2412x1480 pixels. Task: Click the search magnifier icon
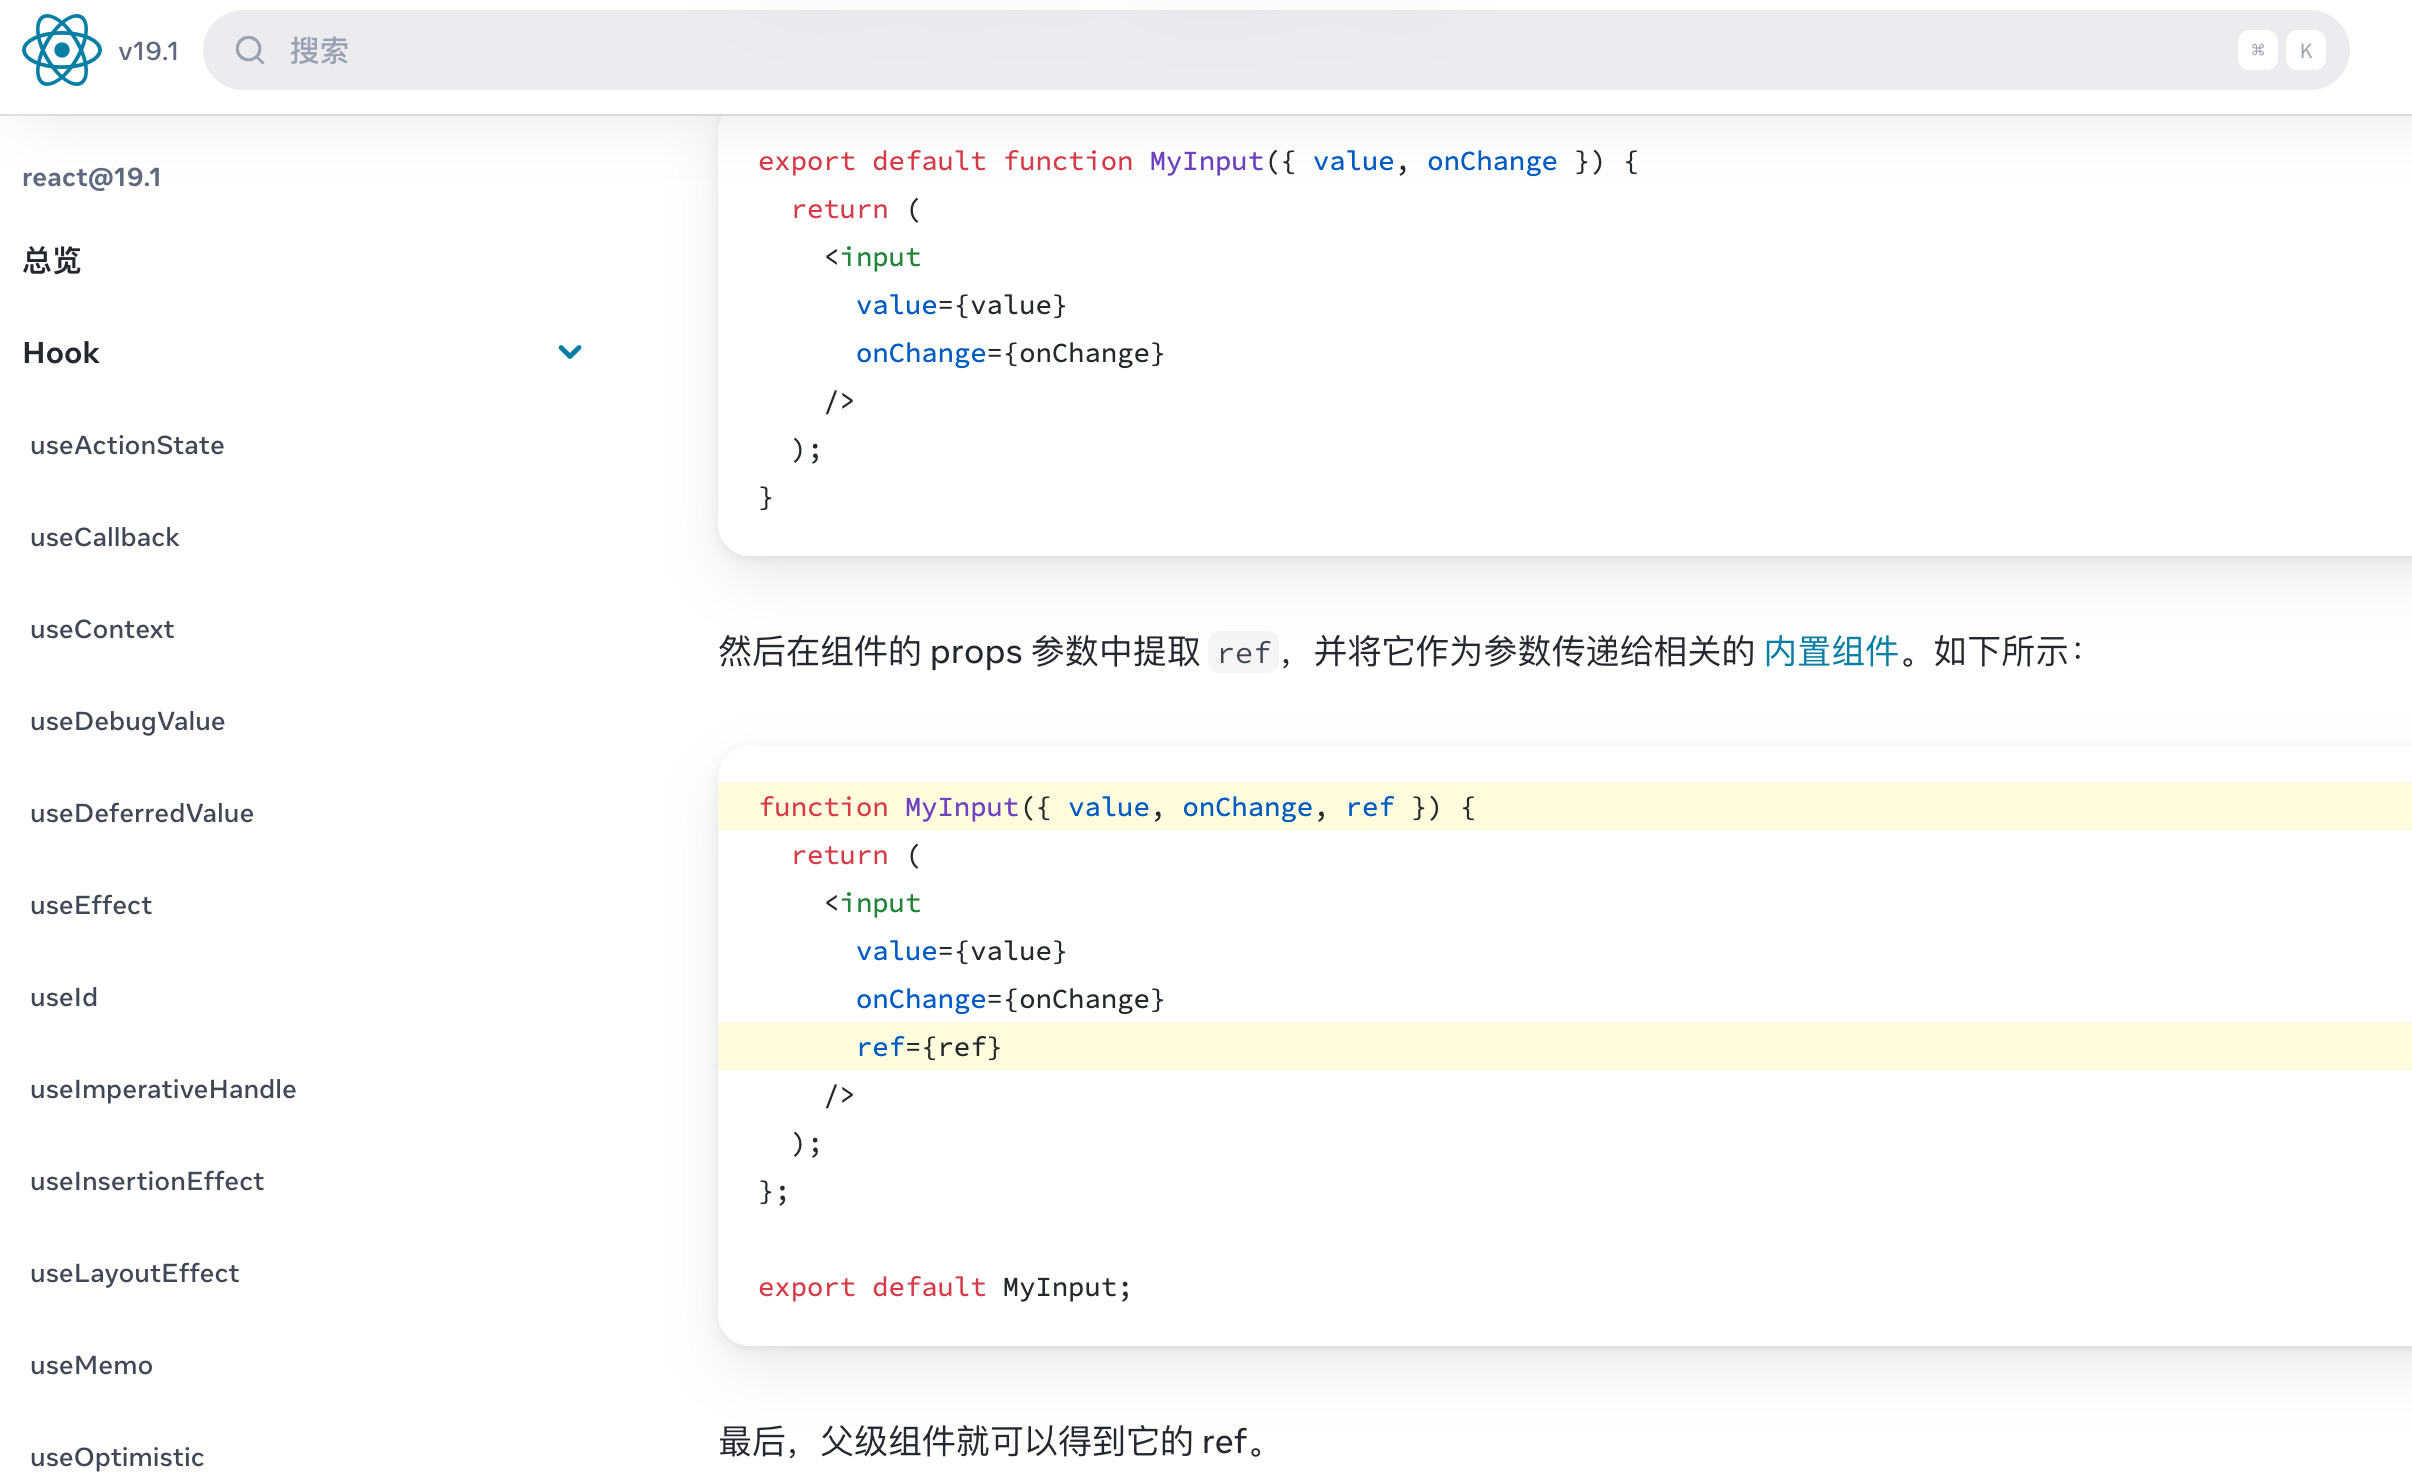[x=250, y=50]
